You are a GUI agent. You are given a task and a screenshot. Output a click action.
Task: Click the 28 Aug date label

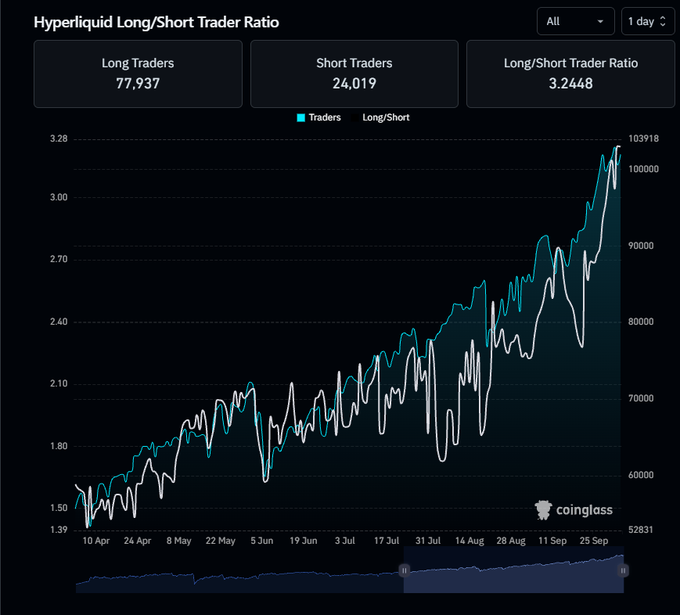click(x=511, y=541)
